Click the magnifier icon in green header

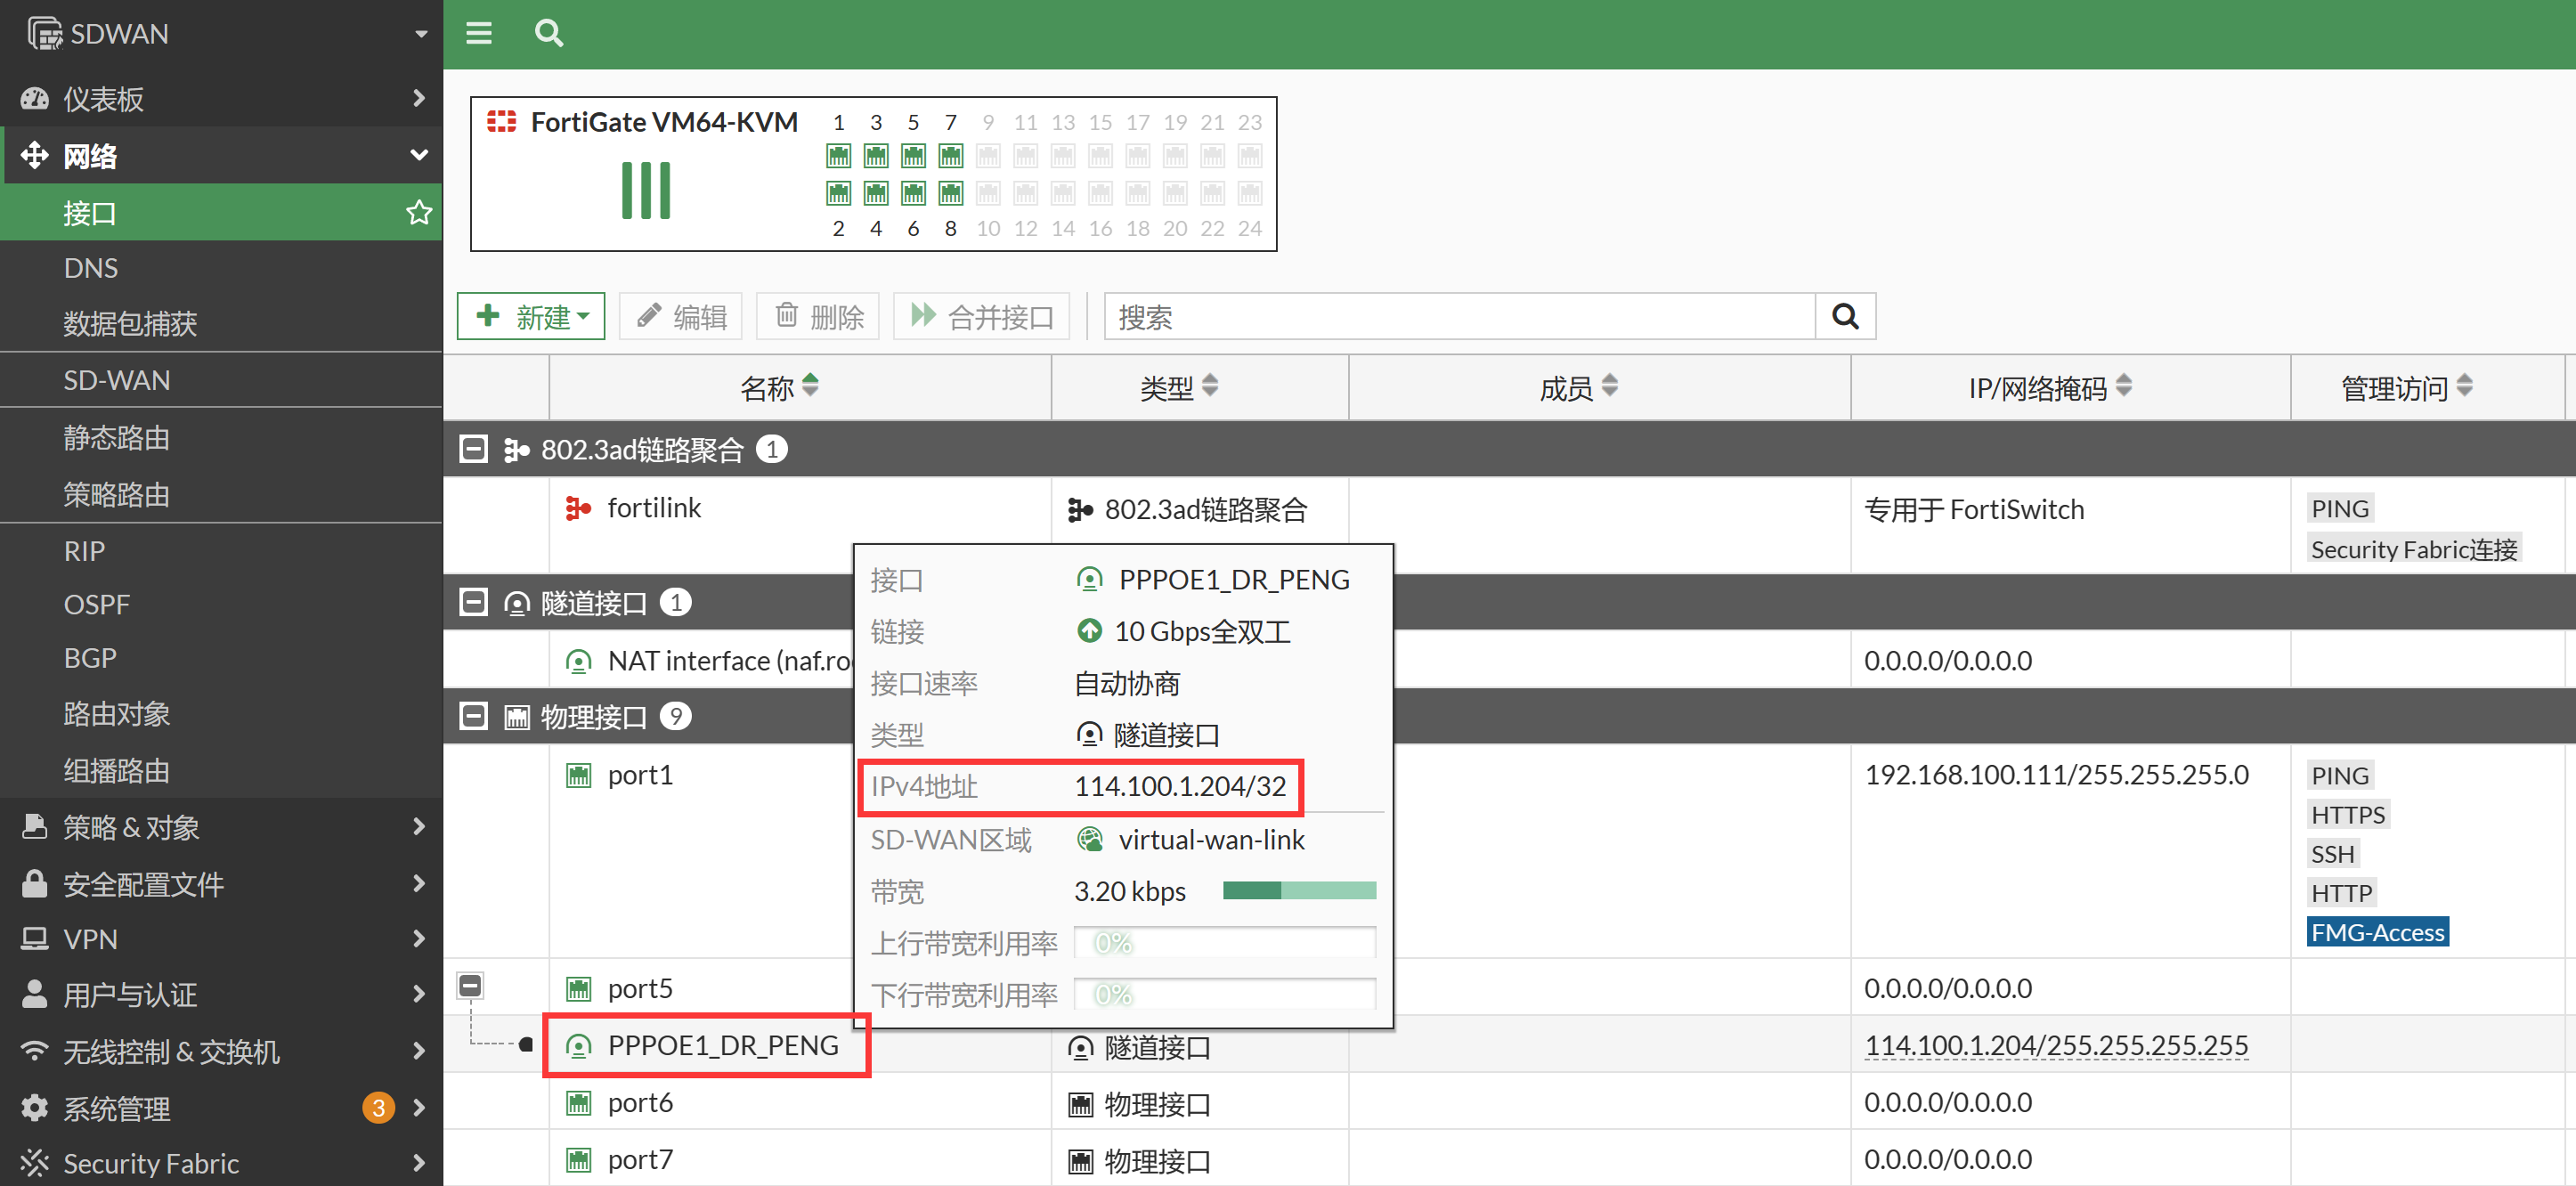[x=548, y=33]
